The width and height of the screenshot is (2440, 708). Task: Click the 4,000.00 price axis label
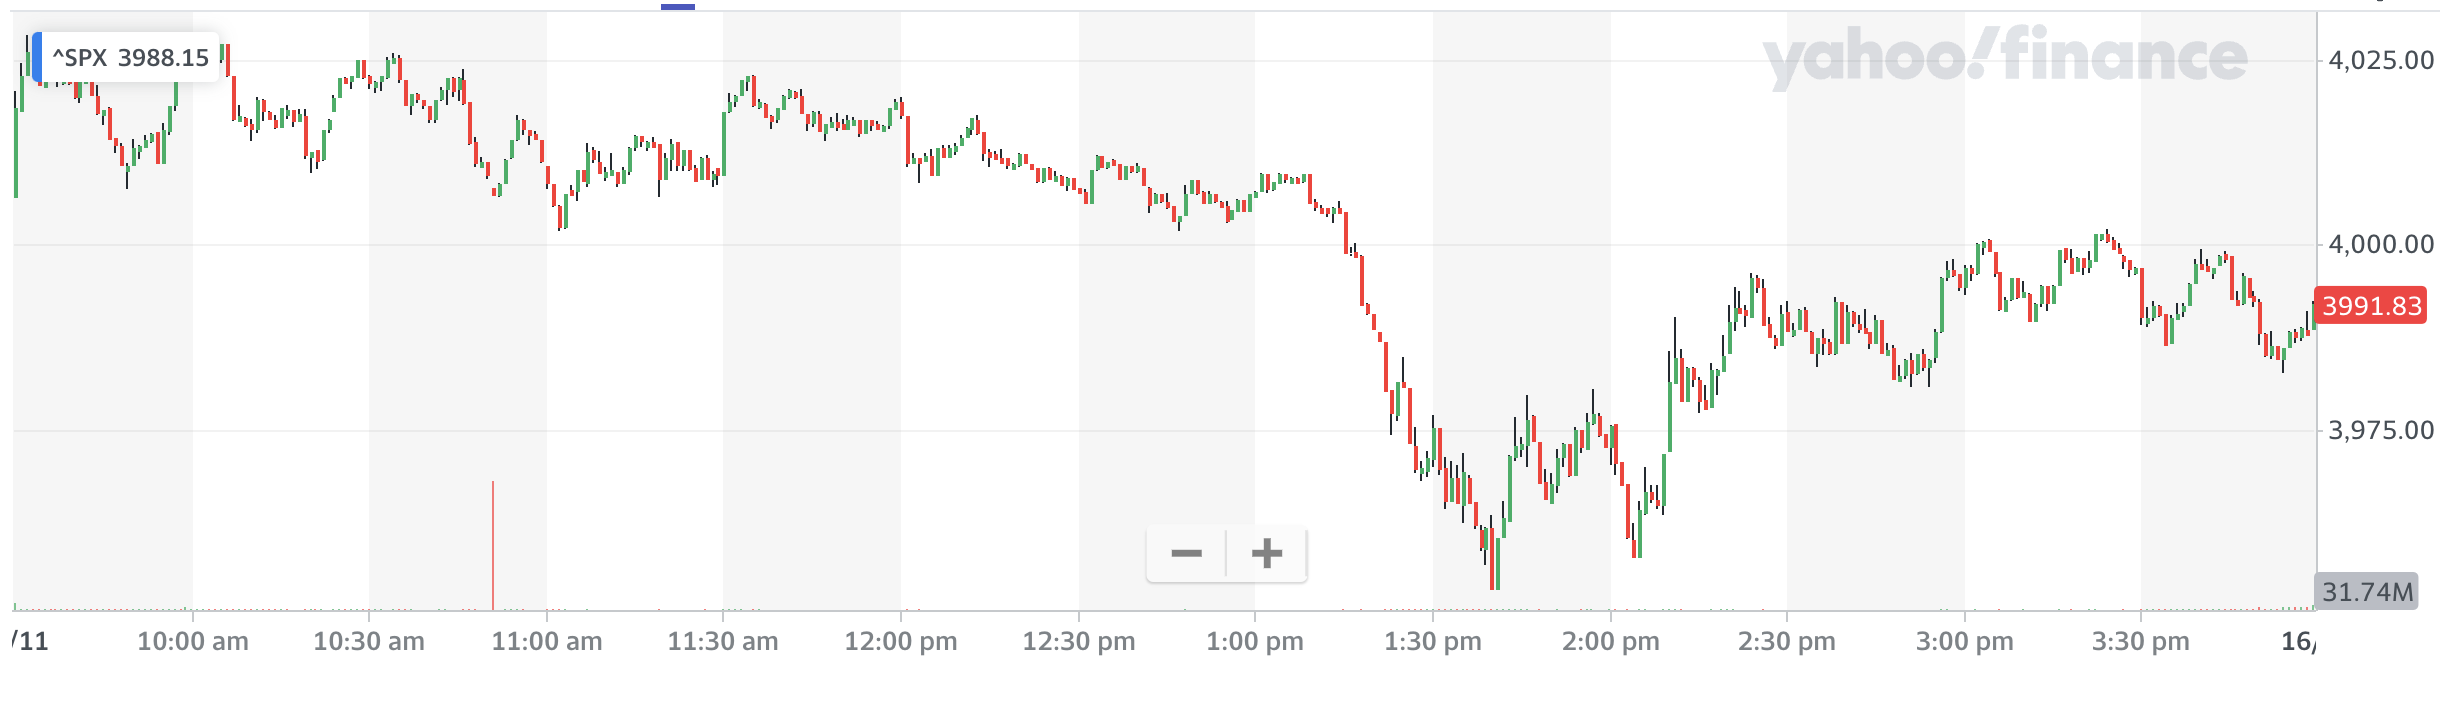(2381, 245)
